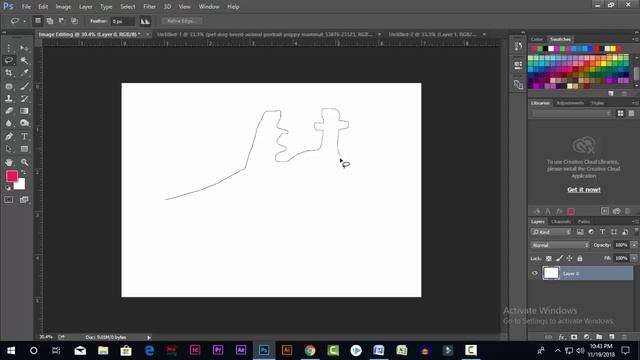The image size is (640, 360).
Task: Click status bar arrow next to Doc info
Action: (149, 337)
